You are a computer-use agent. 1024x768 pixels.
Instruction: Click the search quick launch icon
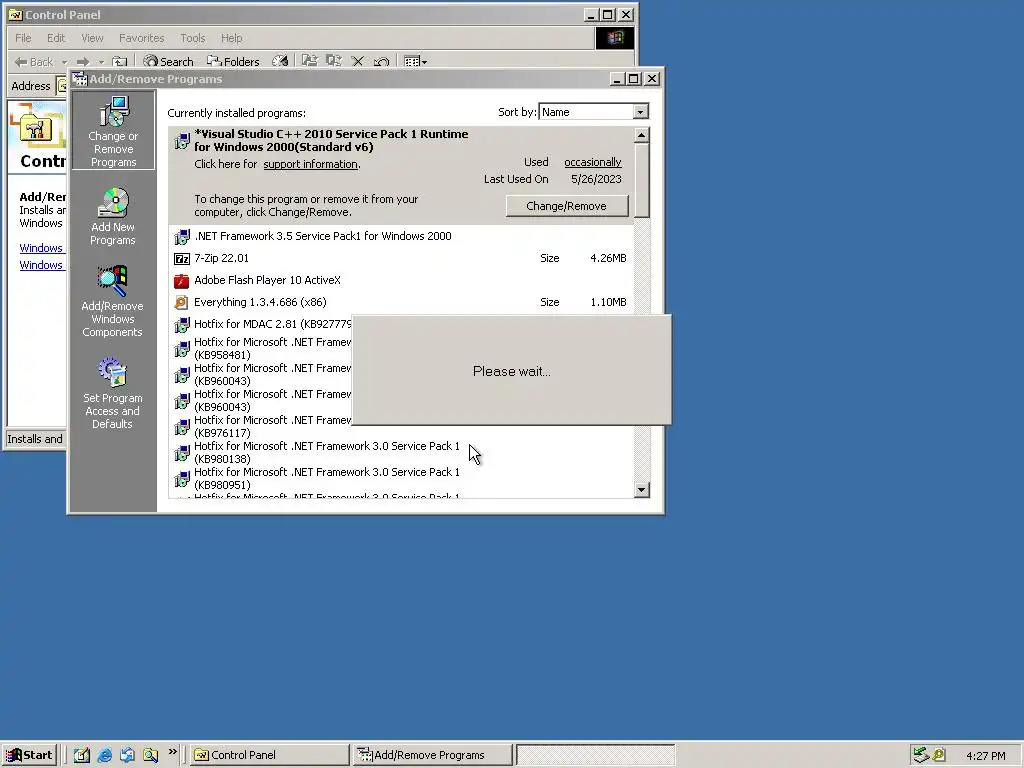coord(151,755)
